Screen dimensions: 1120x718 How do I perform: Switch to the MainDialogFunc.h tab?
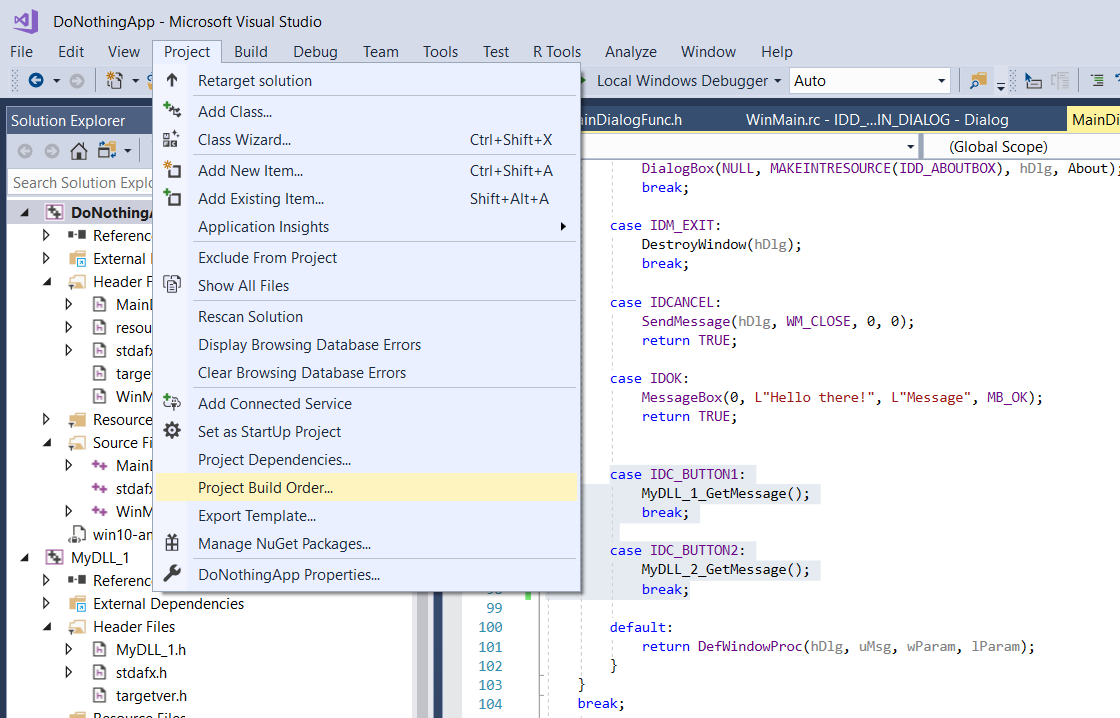point(632,119)
